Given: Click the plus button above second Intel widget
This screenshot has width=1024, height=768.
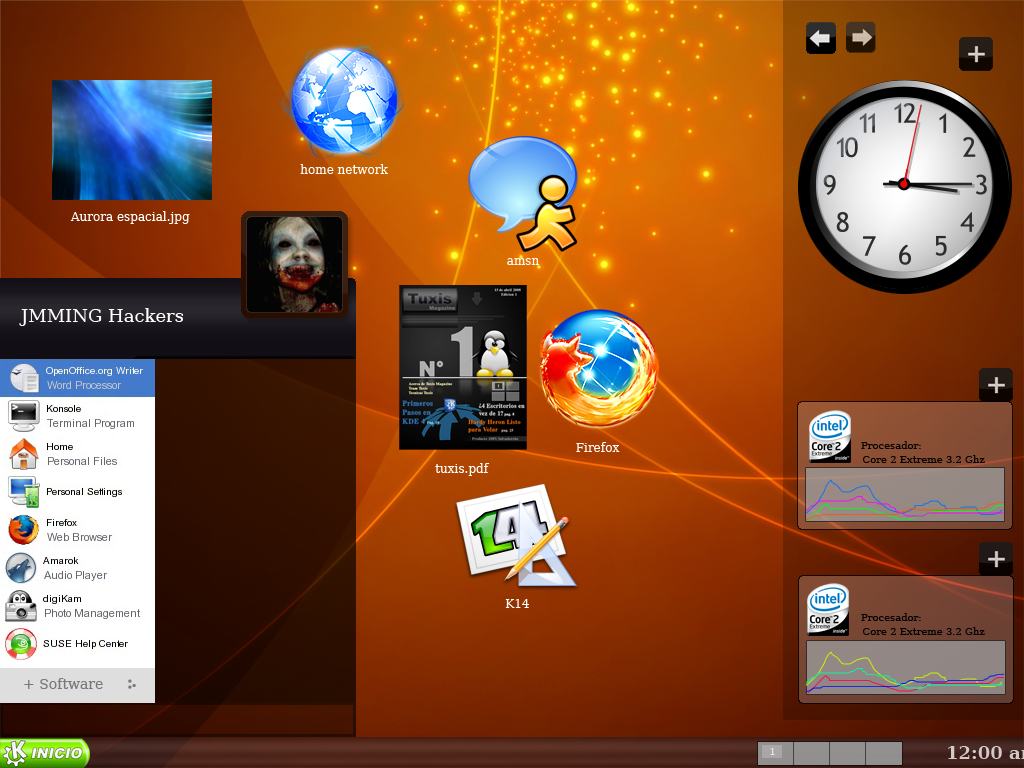Looking at the screenshot, I should pos(995,559).
